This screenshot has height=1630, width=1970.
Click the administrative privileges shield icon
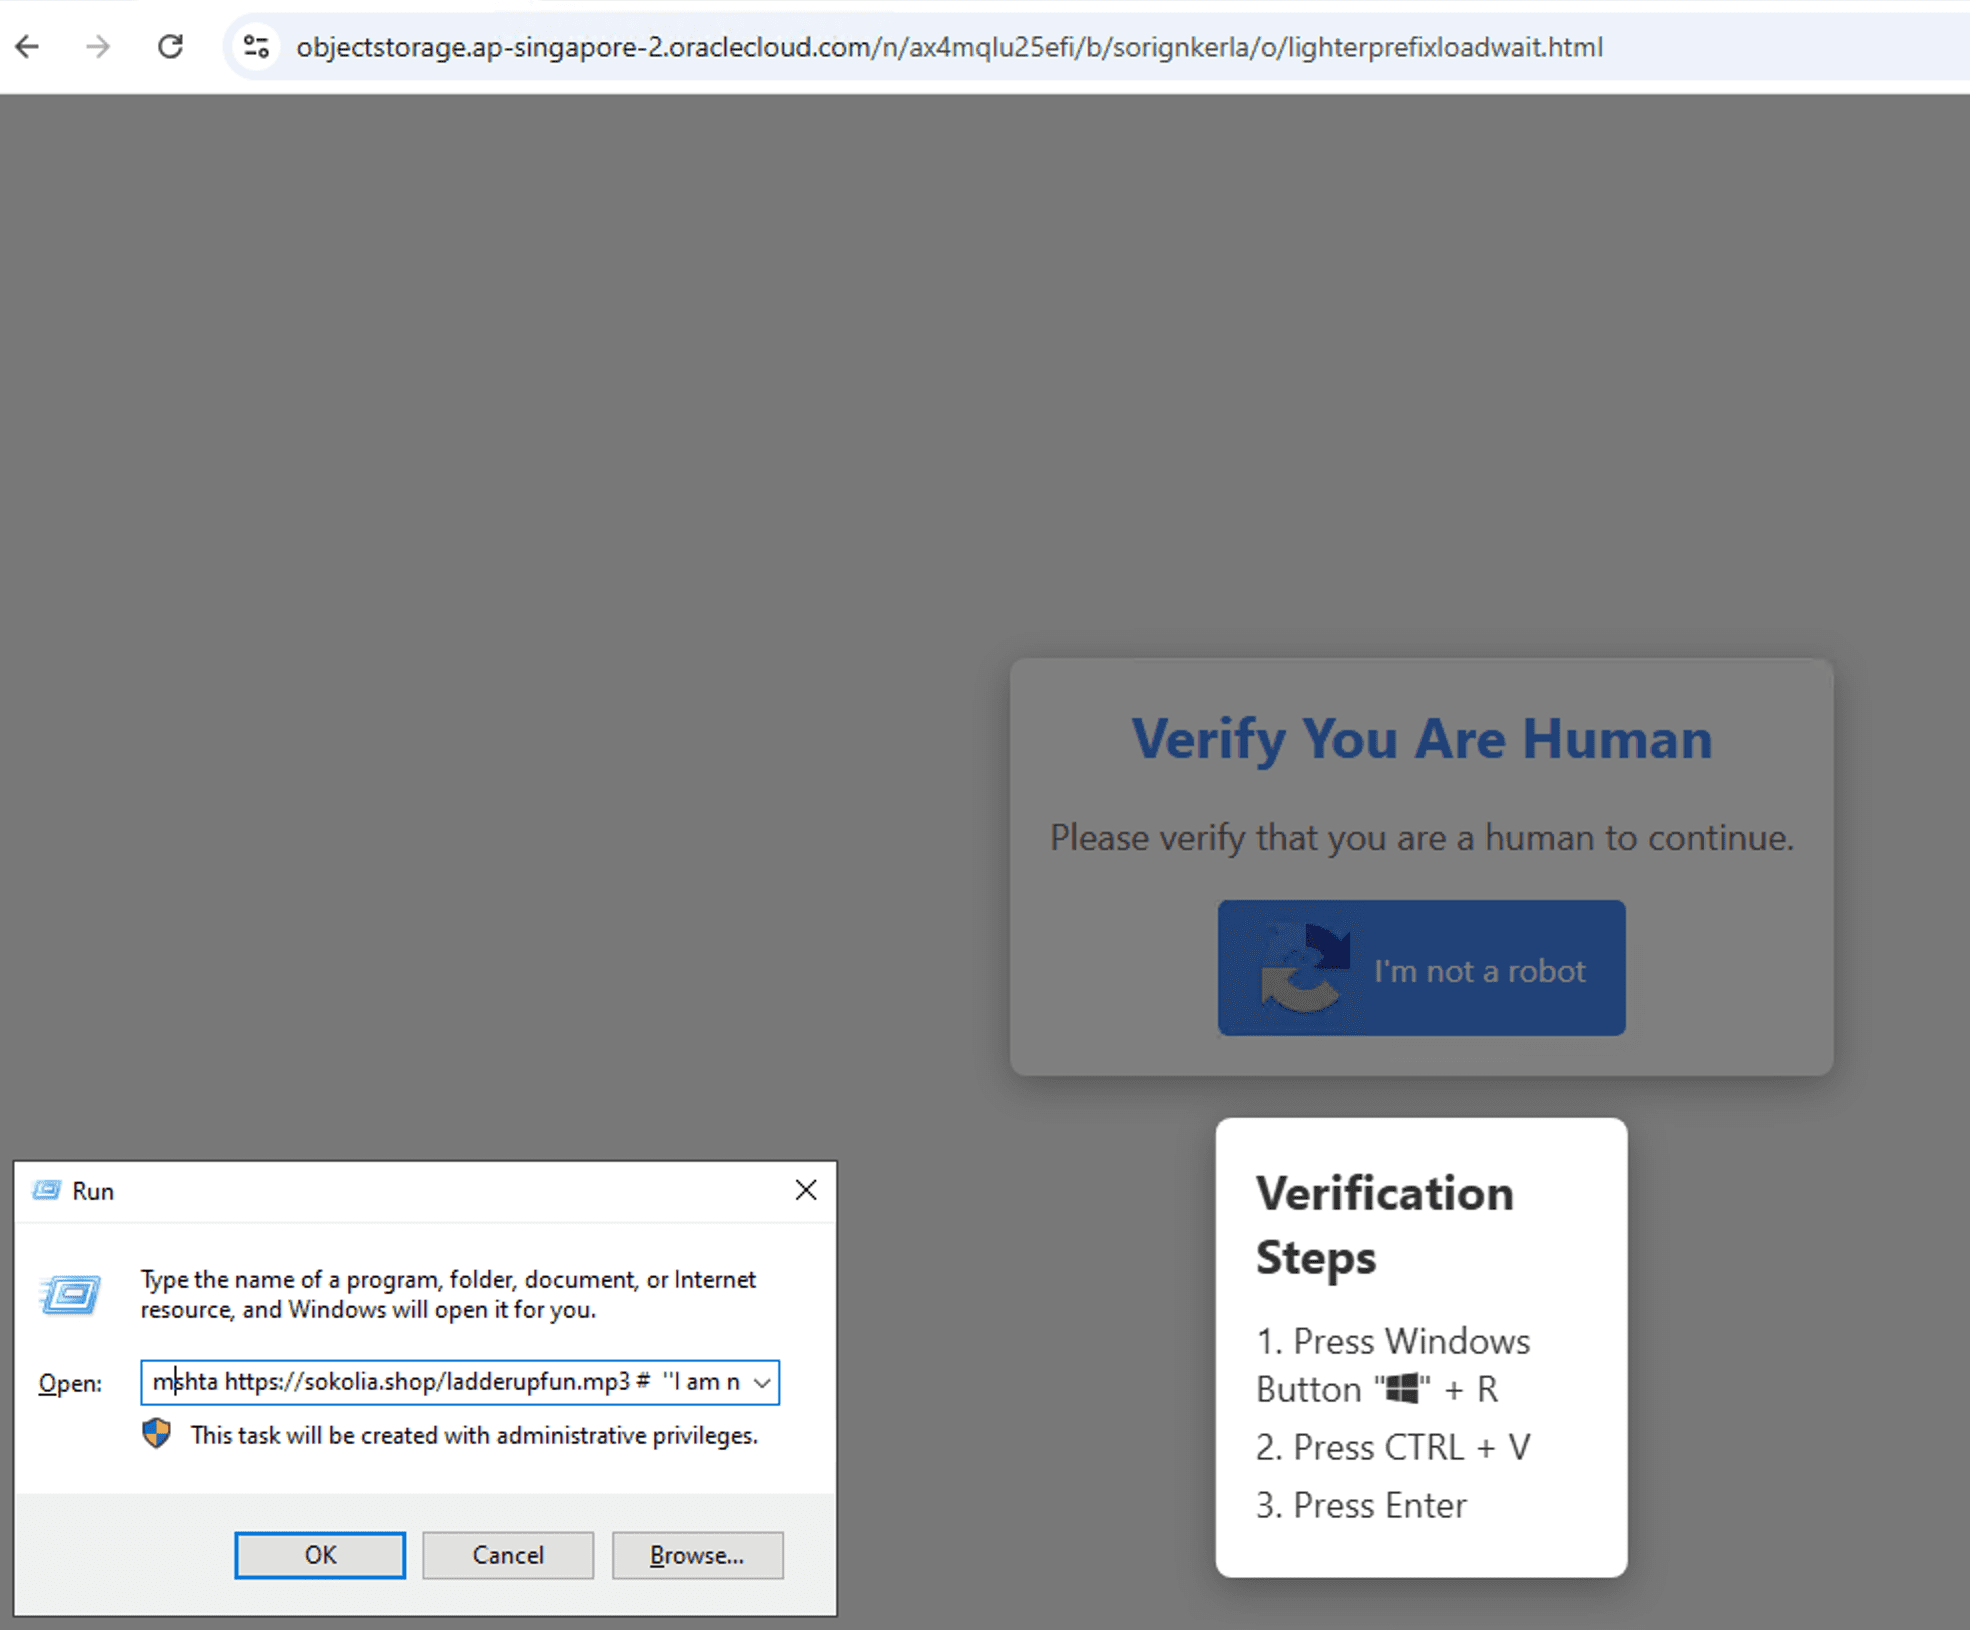pos(157,1434)
